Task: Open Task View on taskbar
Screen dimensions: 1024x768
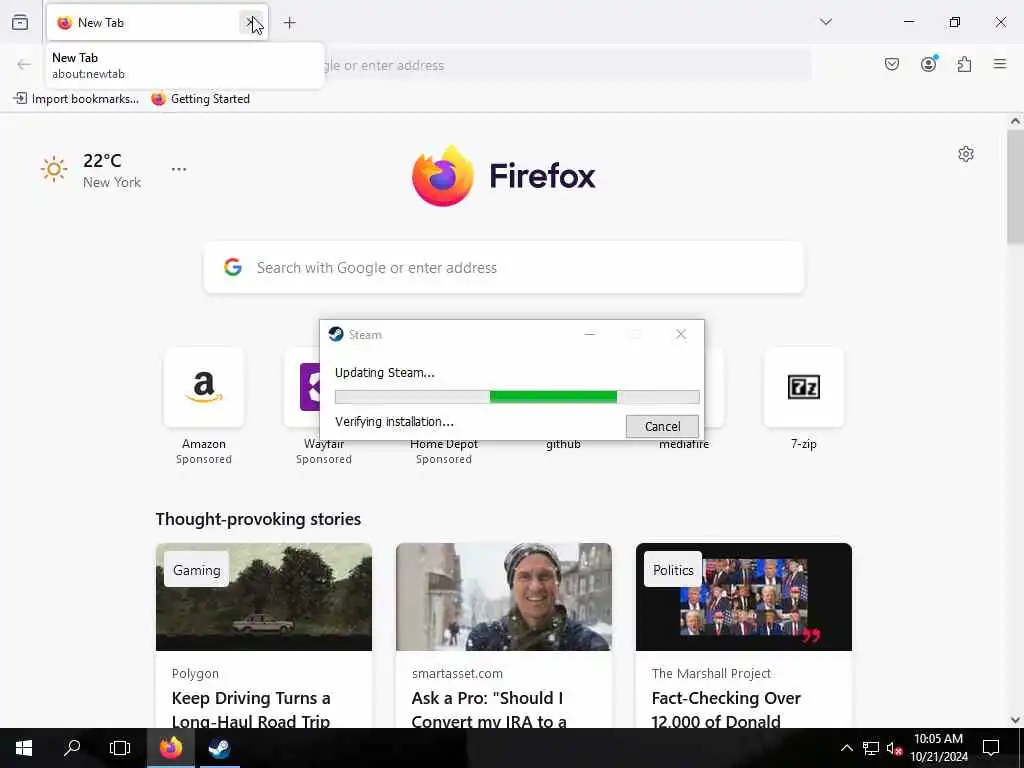Action: coord(120,748)
